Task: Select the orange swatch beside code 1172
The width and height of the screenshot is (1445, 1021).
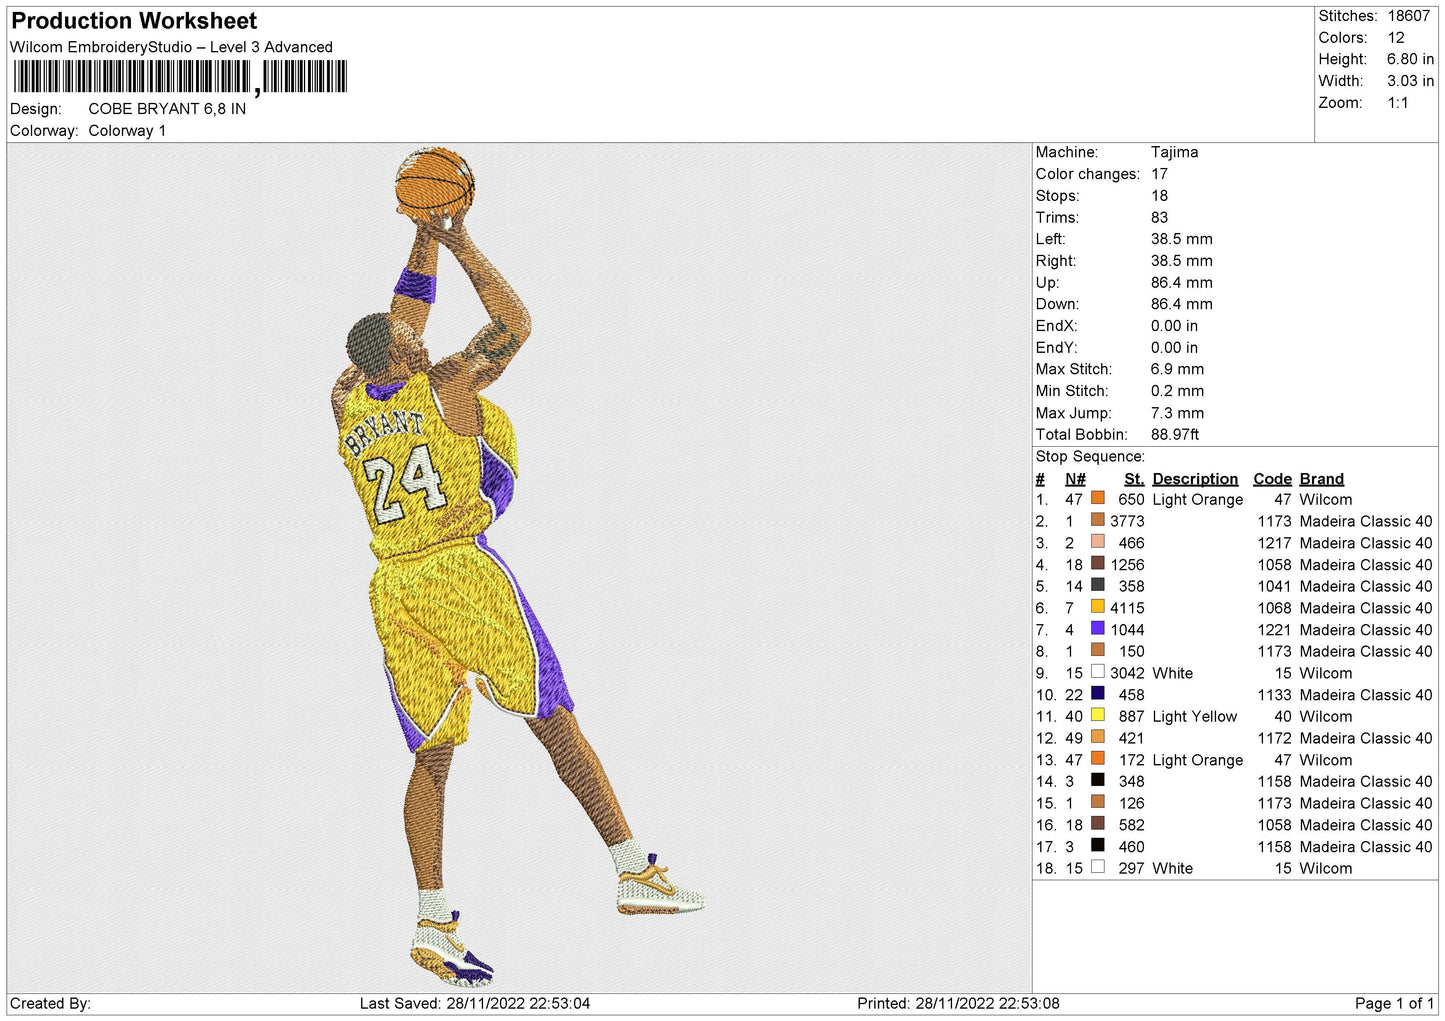Action: click(1097, 737)
